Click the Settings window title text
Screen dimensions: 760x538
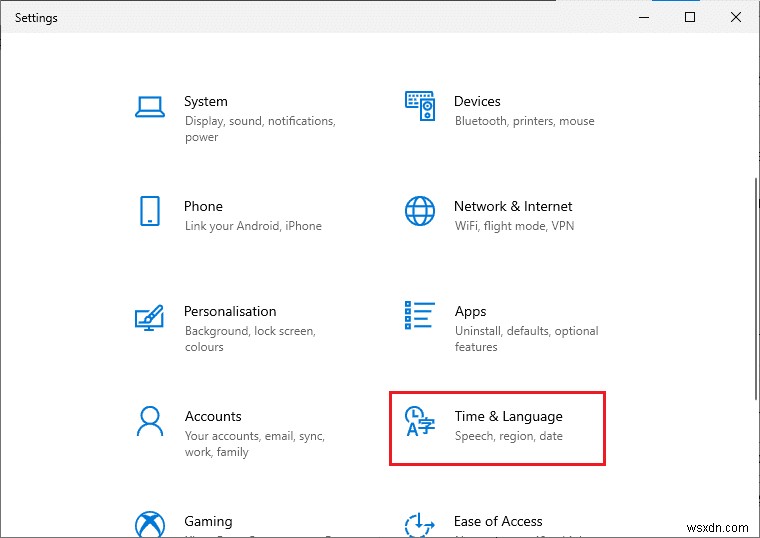point(36,18)
